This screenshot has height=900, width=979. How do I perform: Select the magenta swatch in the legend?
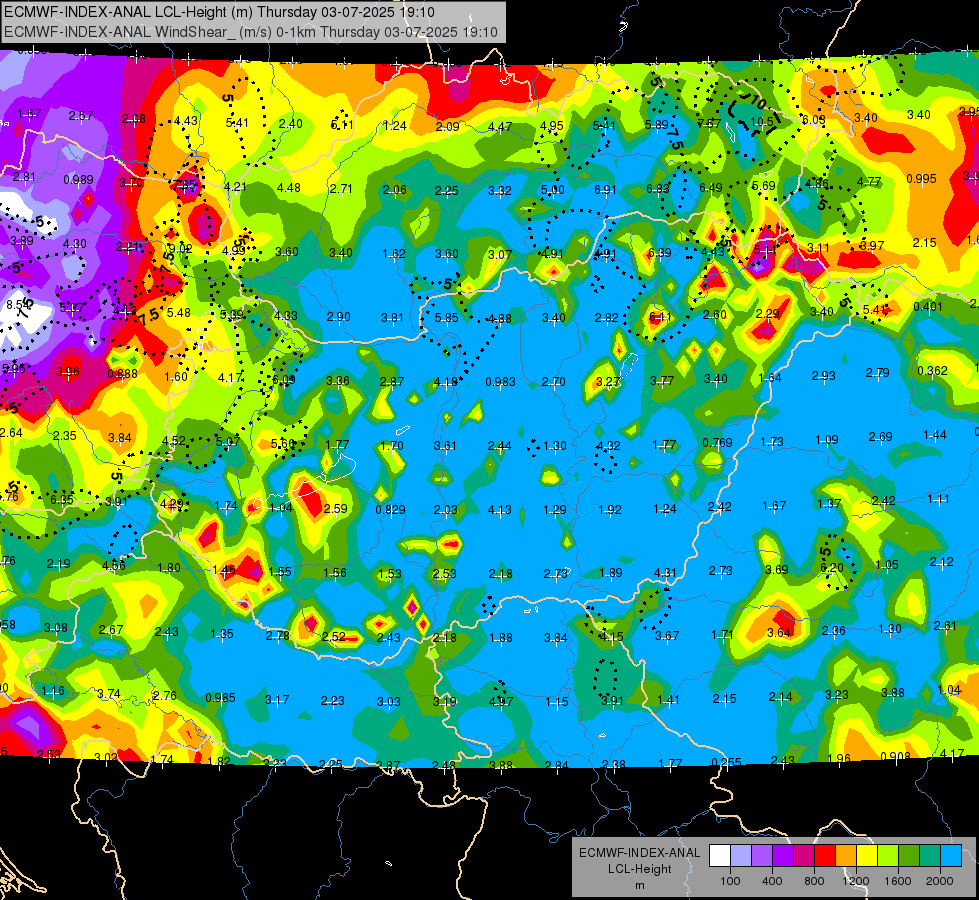[x=804, y=855]
